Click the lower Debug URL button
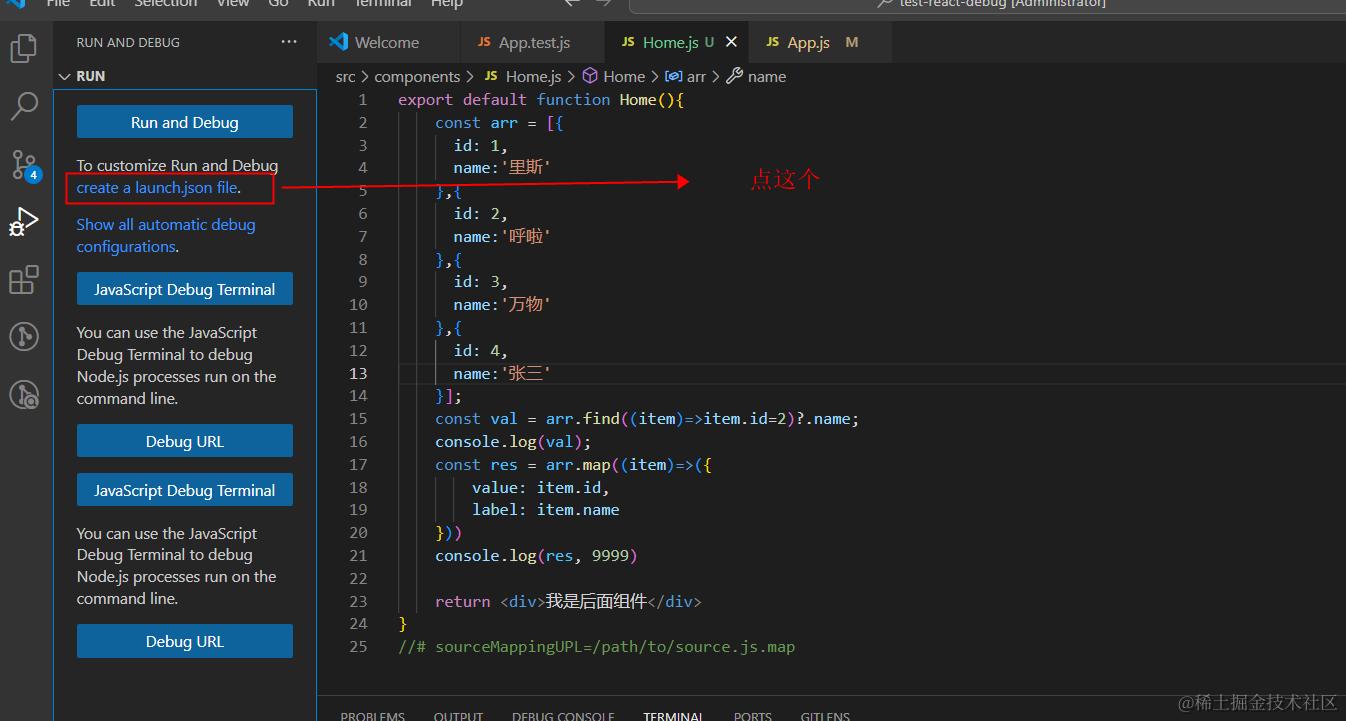Viewport: 1346px width, 721px height. pos(185,641)
